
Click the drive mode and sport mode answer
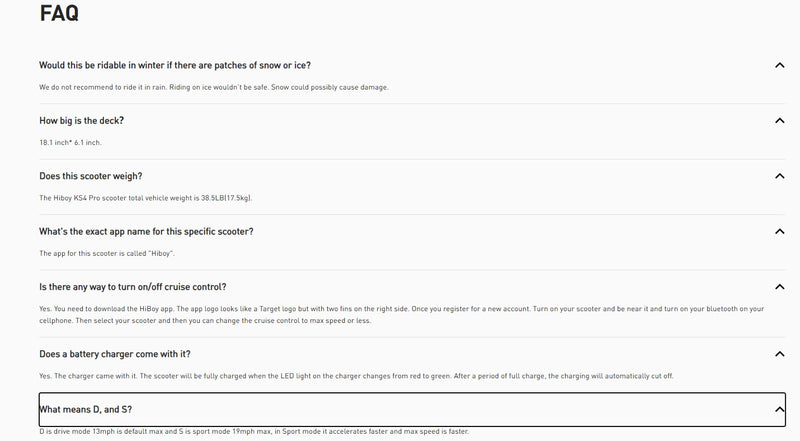(253, 431)
